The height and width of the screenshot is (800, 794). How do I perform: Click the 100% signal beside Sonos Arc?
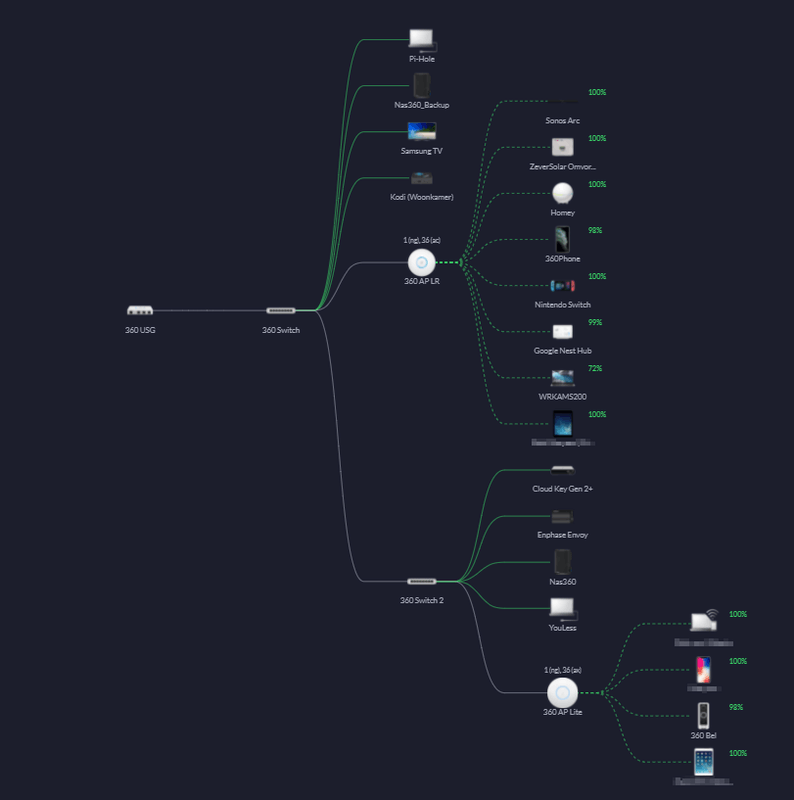pos(597,92)
